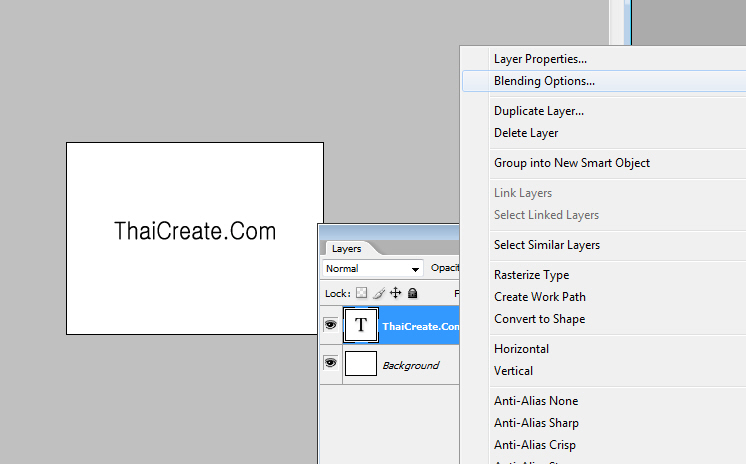Screen dimensions: 746x464
Task: Click the Lock label in Layers panel
Action: (x=338, y=293)
